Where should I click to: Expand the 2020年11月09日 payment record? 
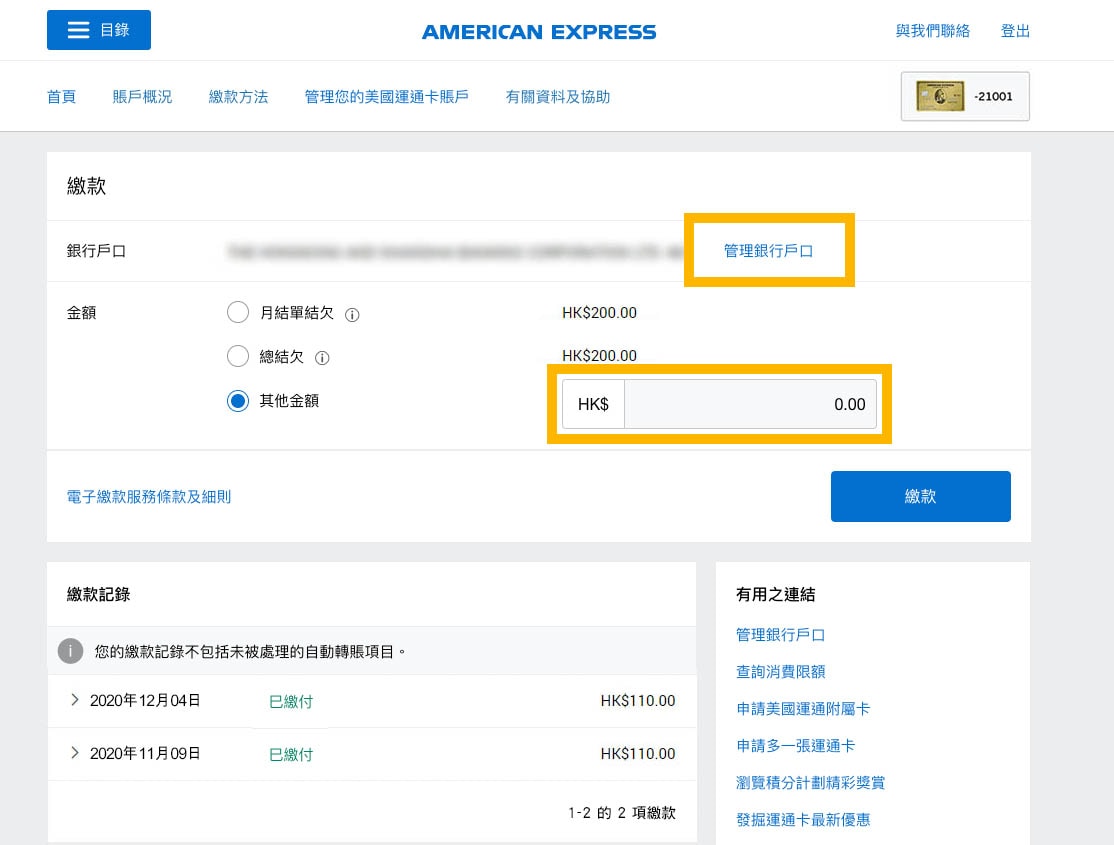(x=75, y=753)
